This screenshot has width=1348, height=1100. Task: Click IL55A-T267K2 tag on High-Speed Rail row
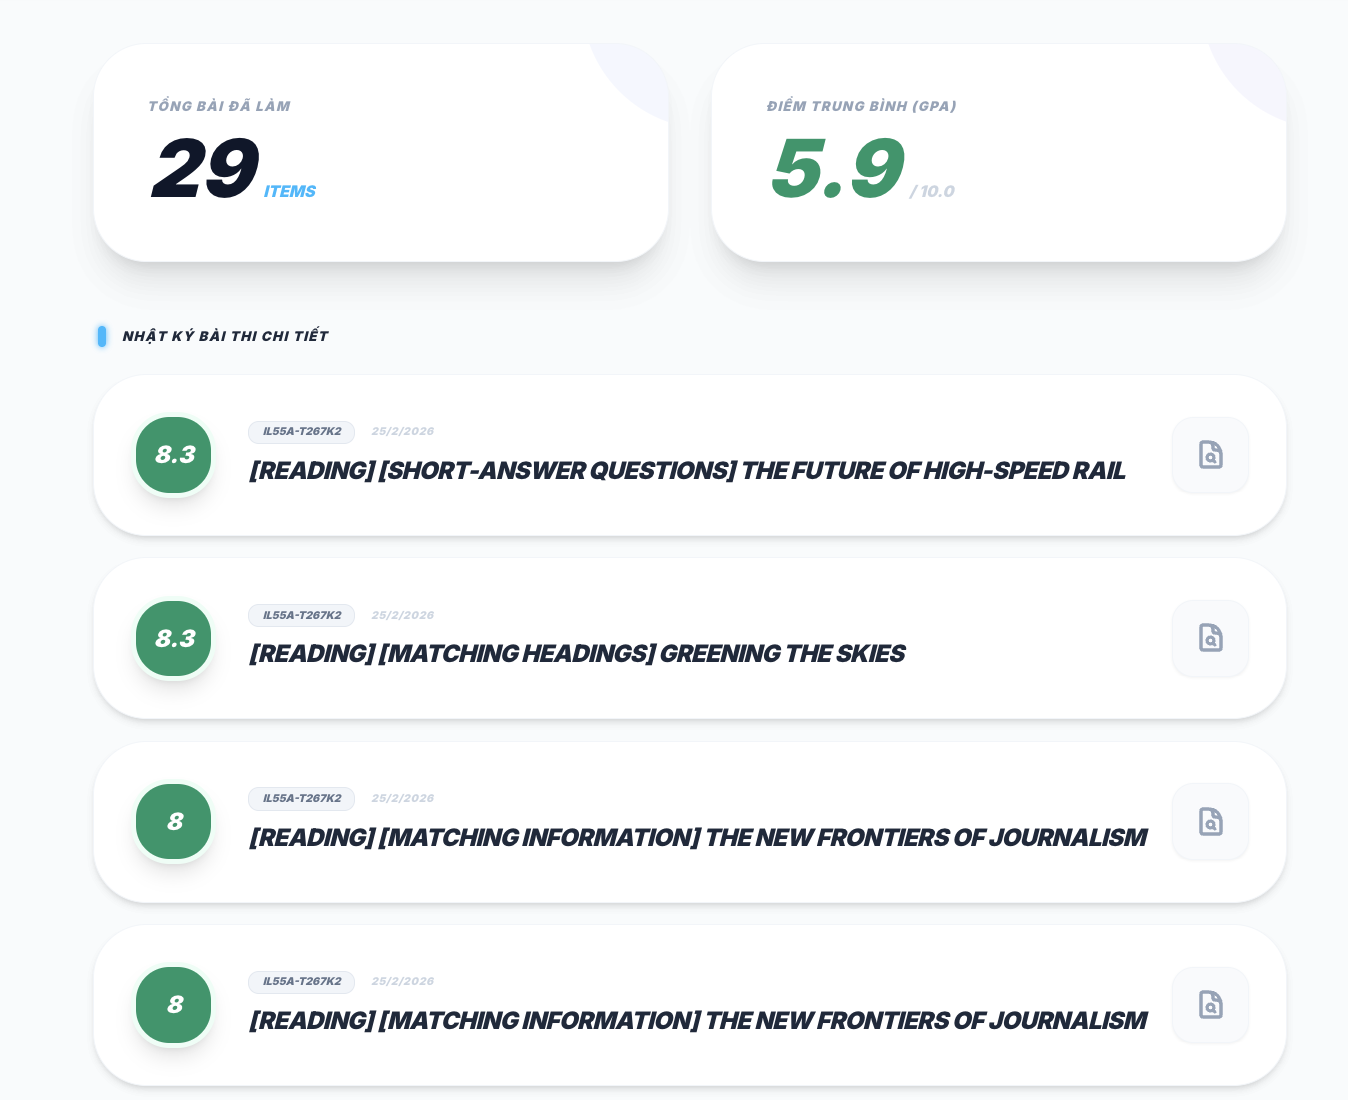[x=301, y=432]
